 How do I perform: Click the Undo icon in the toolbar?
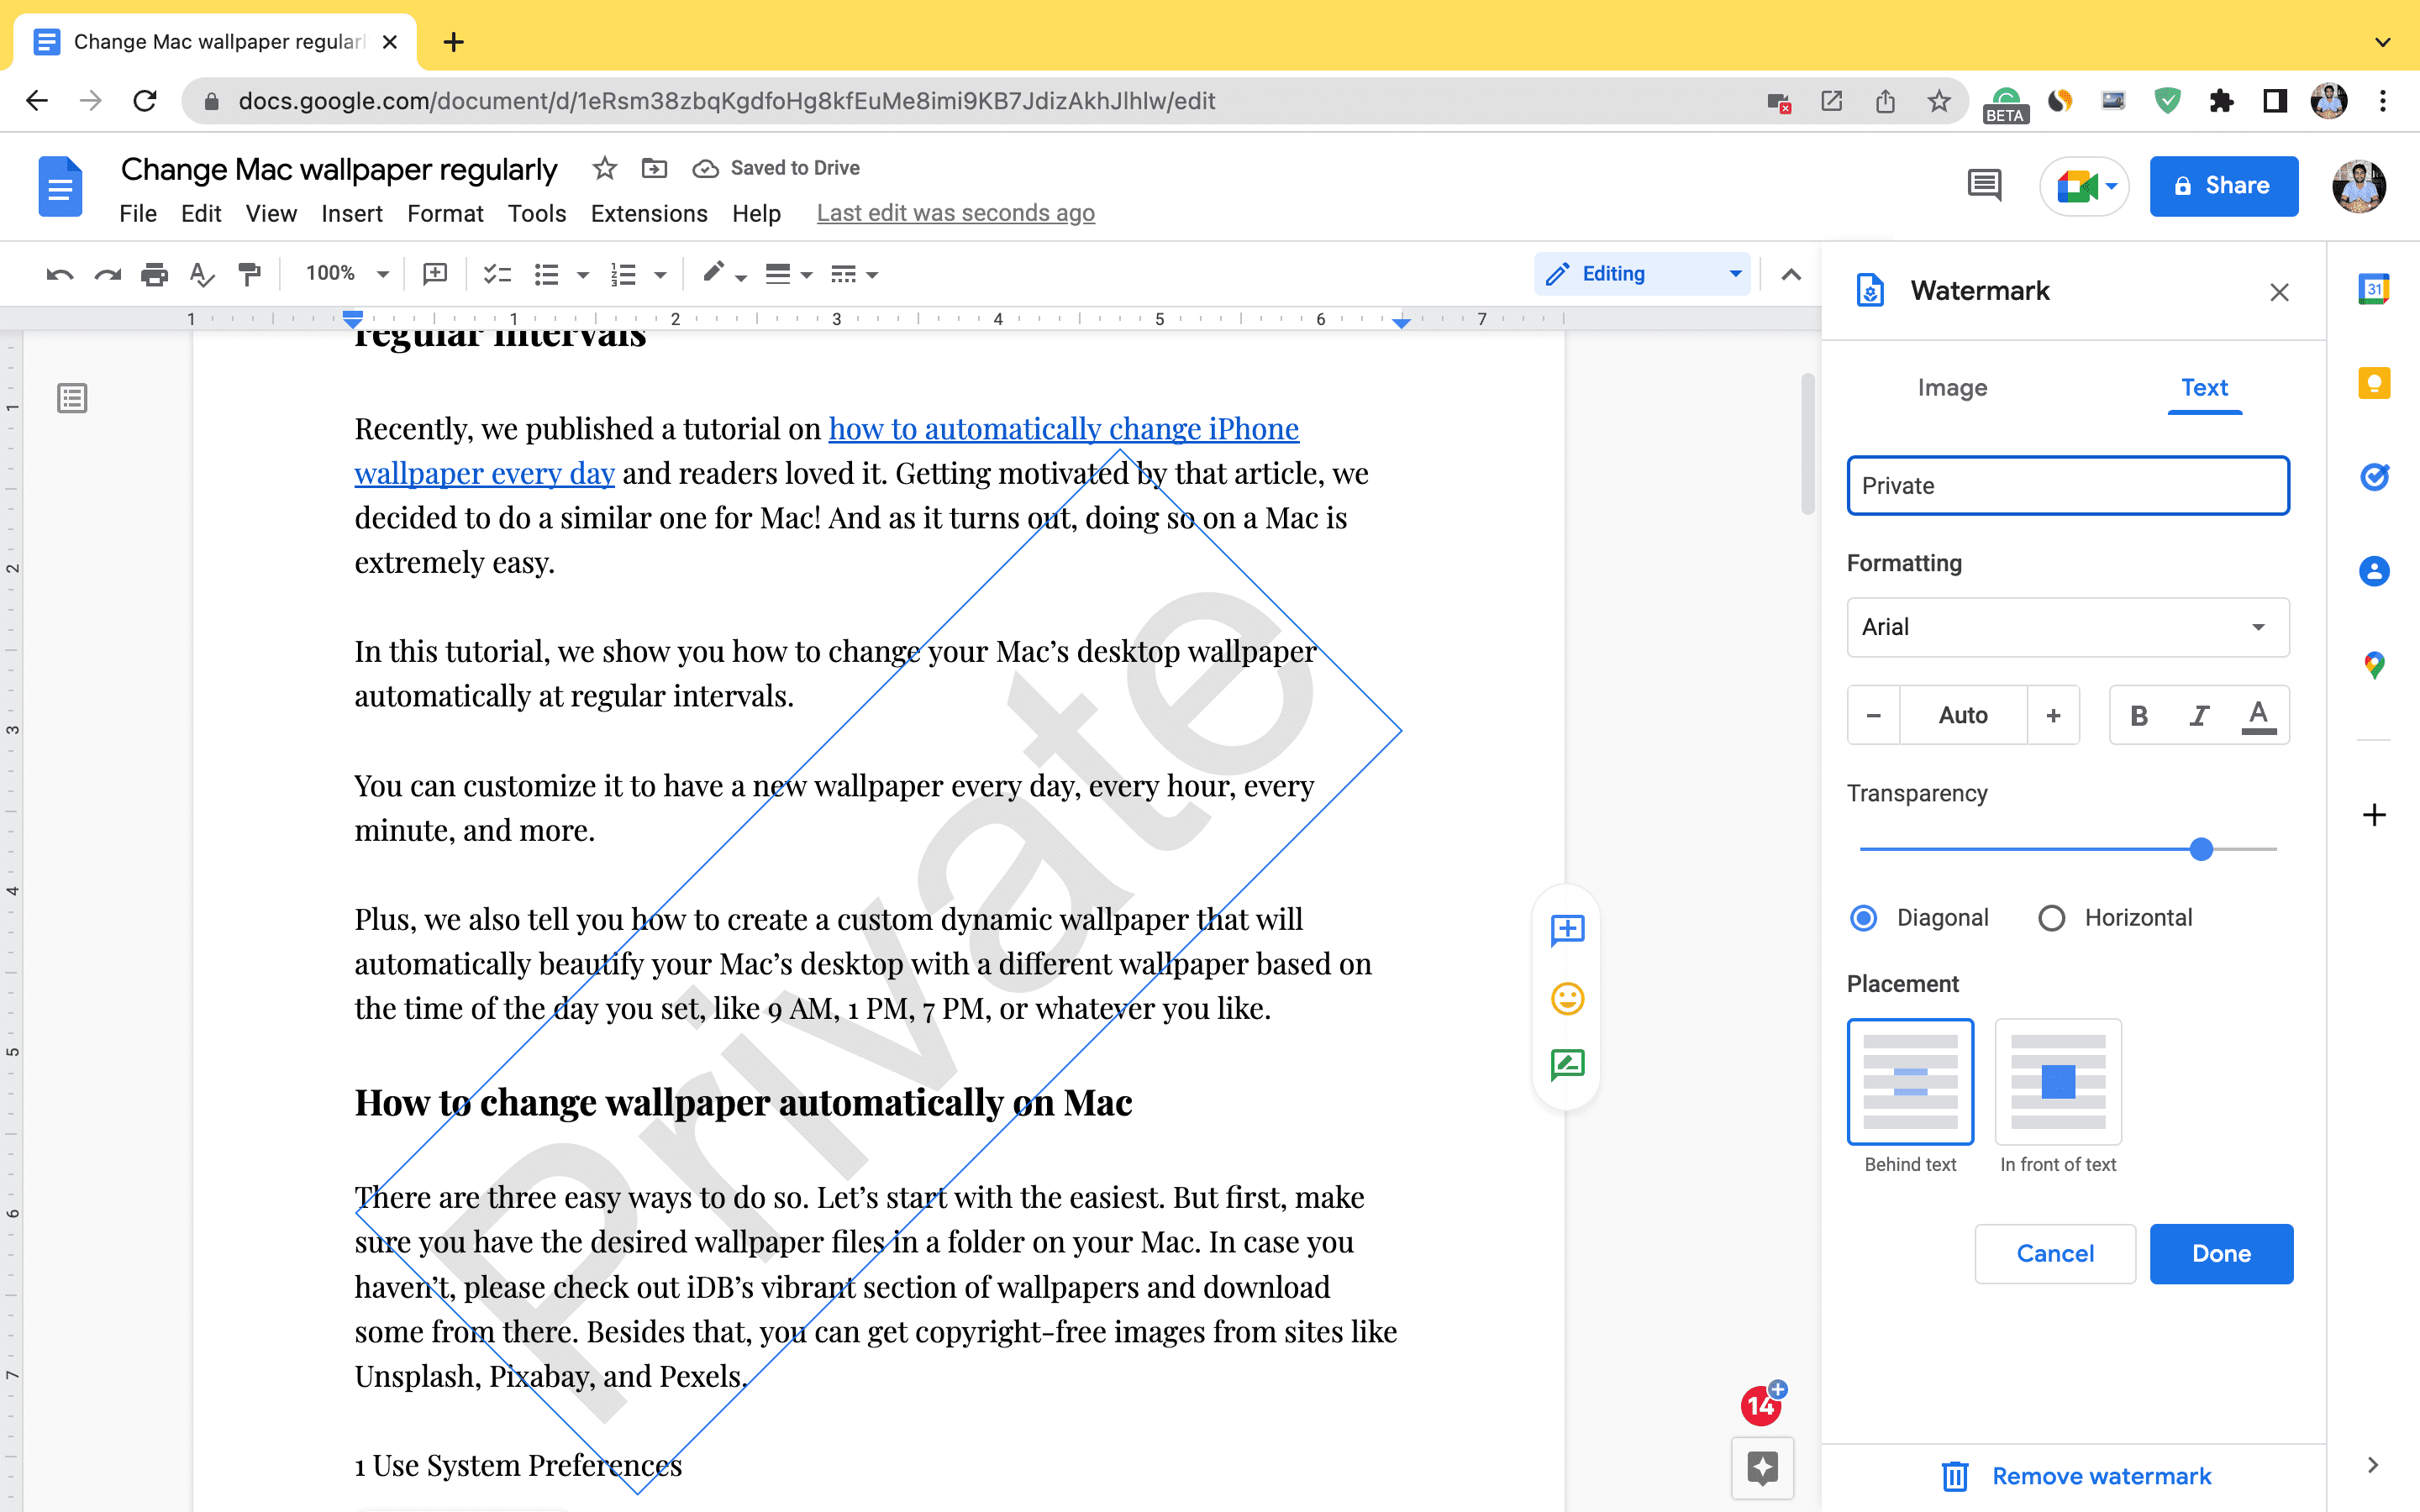point(59,273)
